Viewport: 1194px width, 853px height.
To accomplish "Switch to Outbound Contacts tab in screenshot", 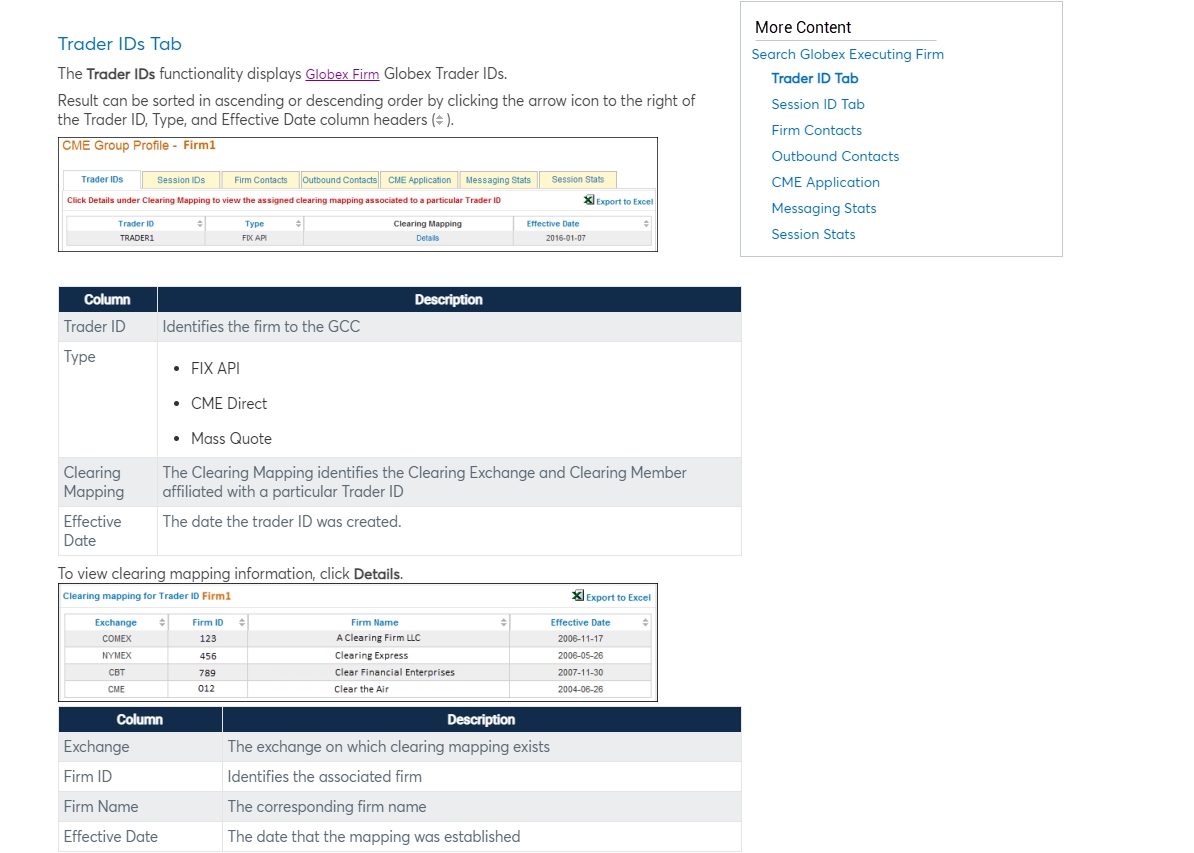I will pos(340,181).
